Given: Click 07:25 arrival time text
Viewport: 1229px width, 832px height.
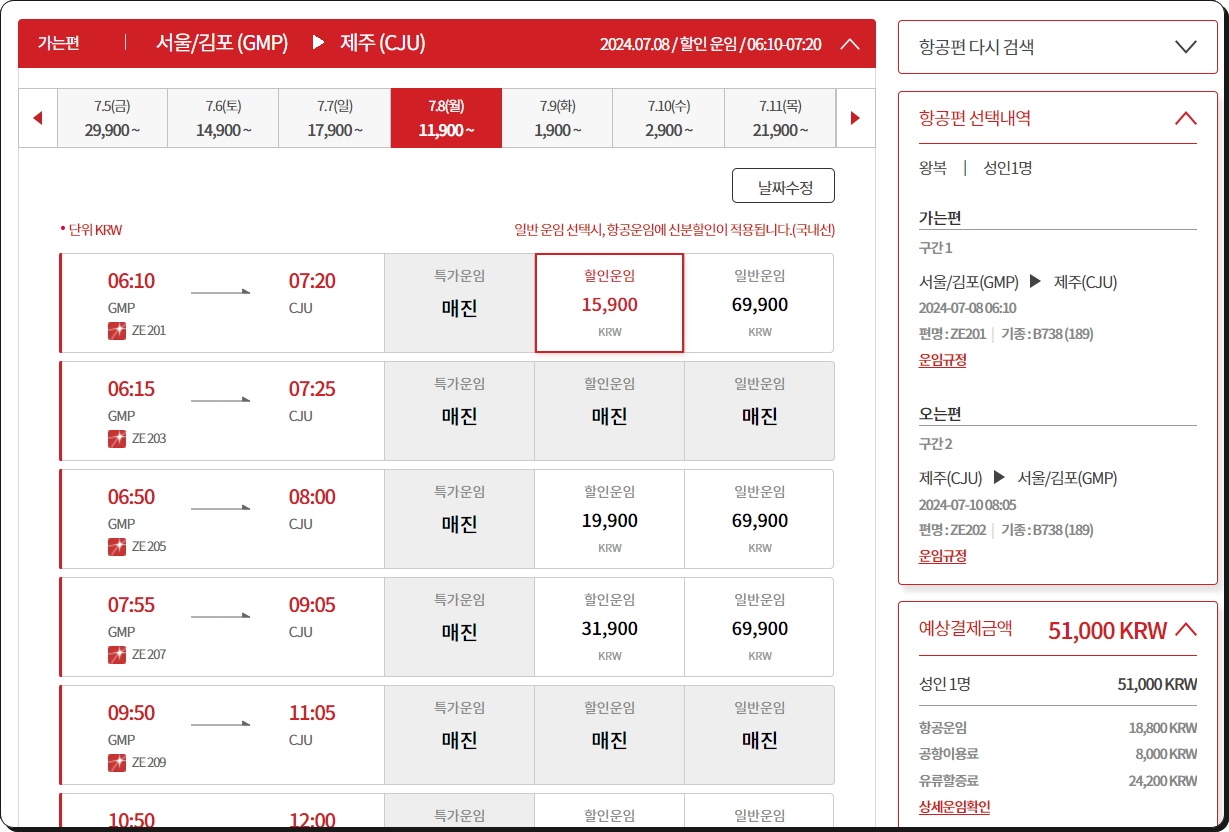Looking at the screenshot, I should point(312,389).
